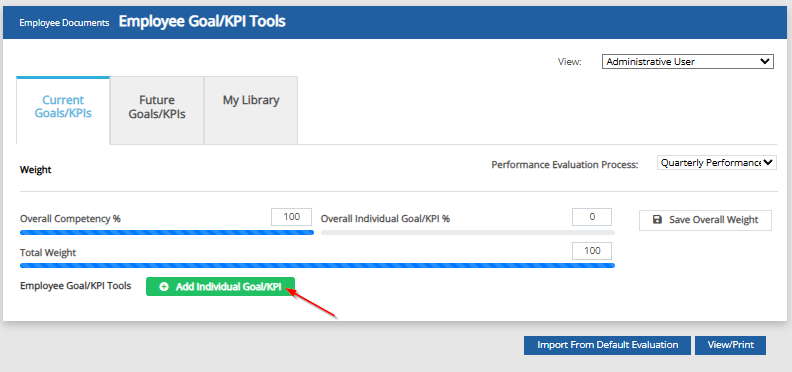Focus the Overall Individual Goal/KPI % field
Viewport: 792px width, 372px height.
[592, 217]
